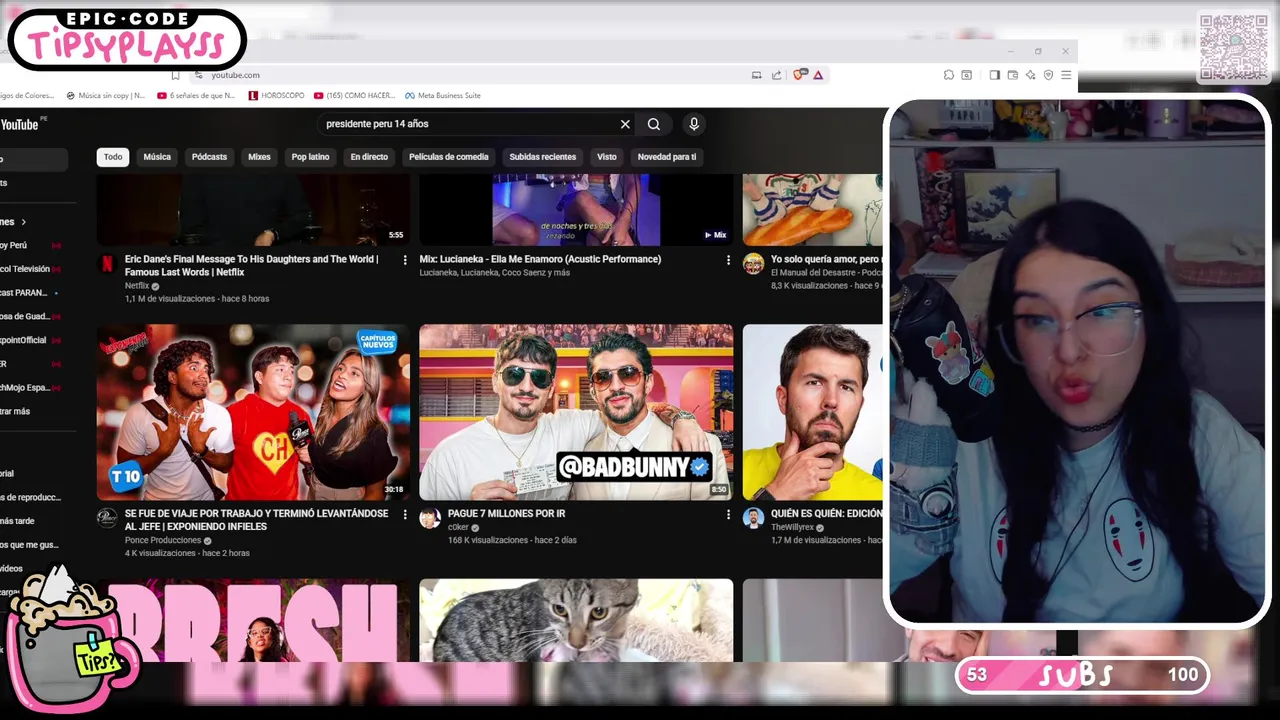Select the Música filter chip
Screen dimensions: 1280x720
point(157,157)
